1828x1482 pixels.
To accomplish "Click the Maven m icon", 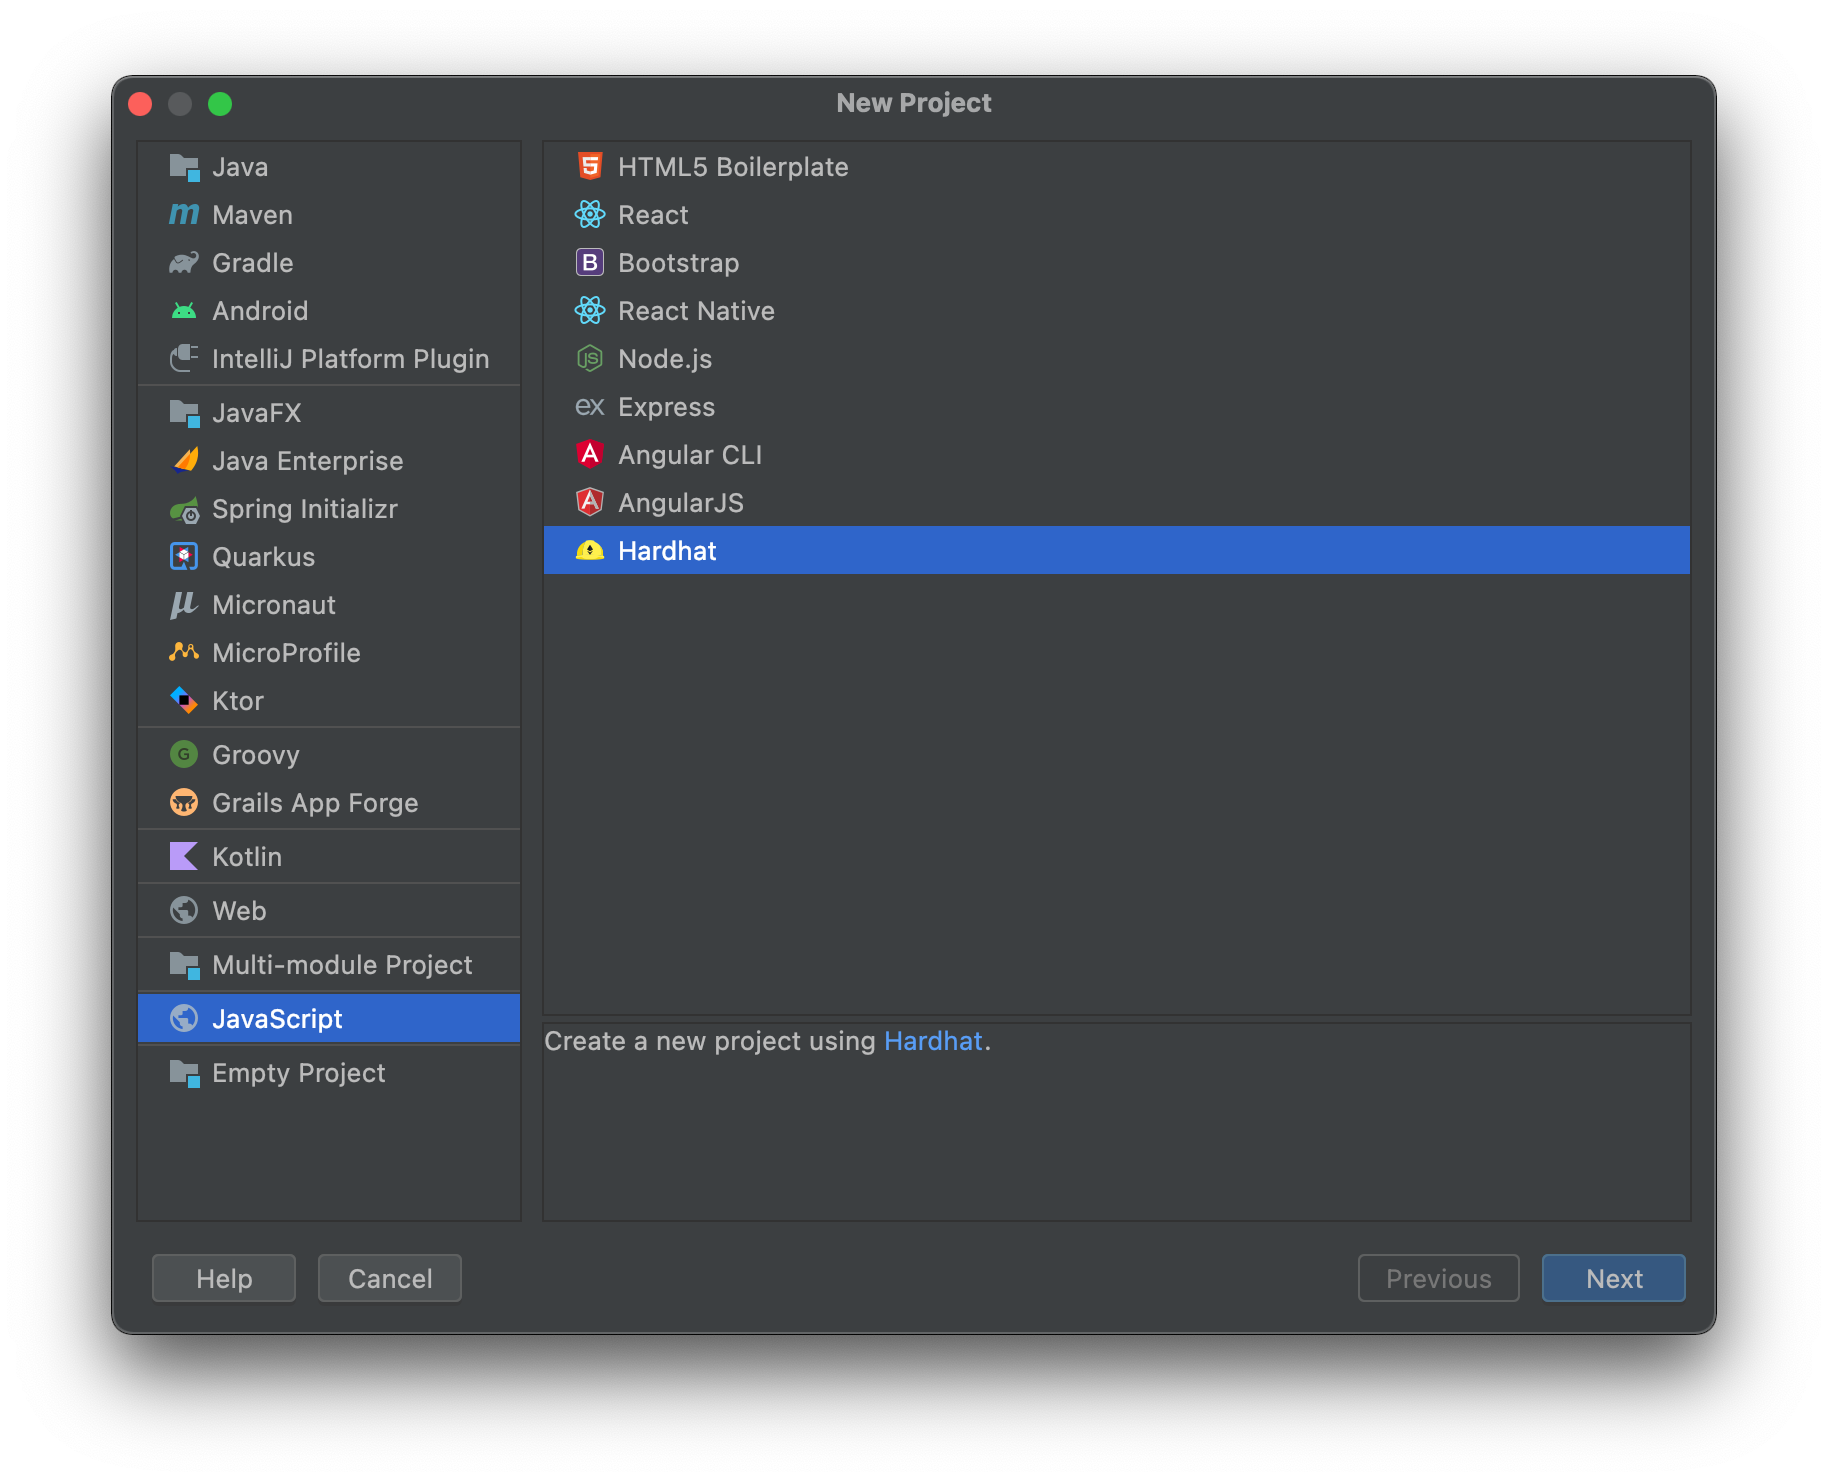I will (184, 215).
